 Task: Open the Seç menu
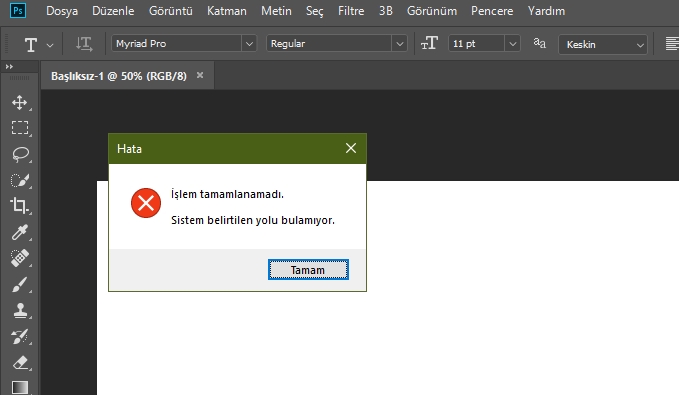(x=315, y=11)
